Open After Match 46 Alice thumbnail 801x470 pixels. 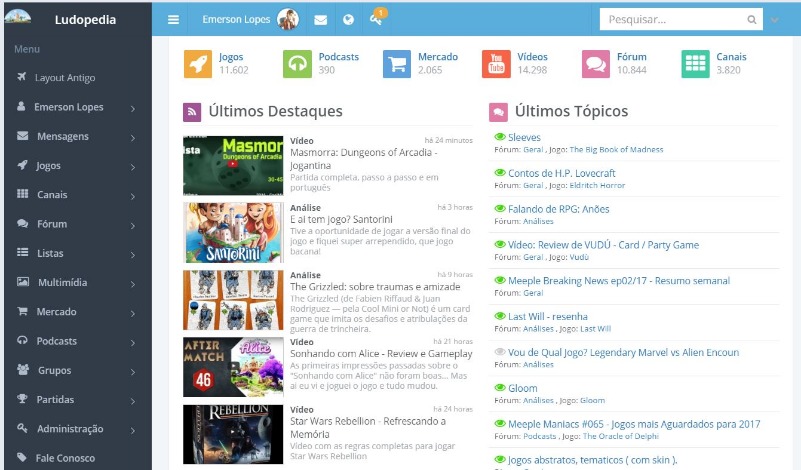click(x=233, y=367)
